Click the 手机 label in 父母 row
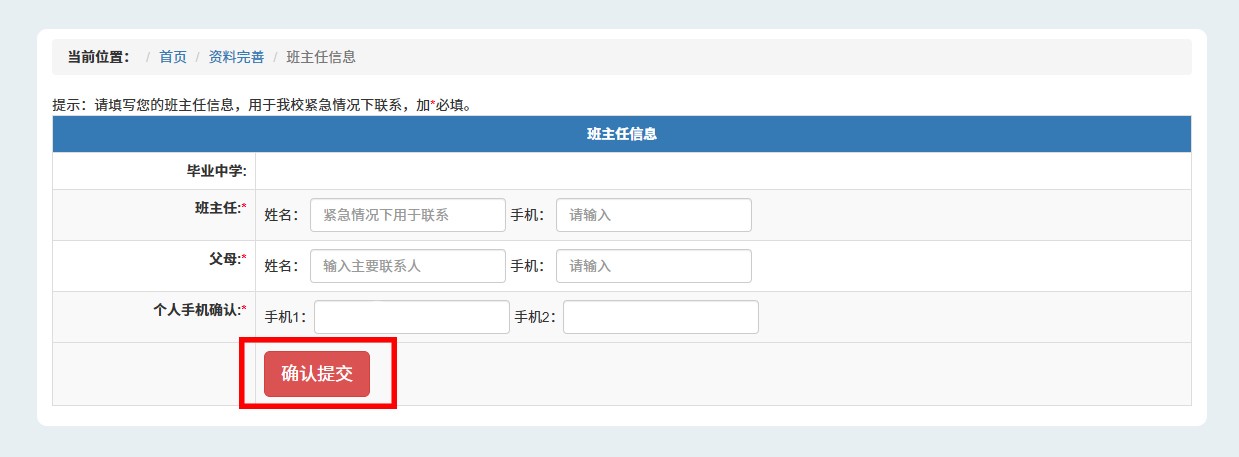The height and width of the screenshot is (457, 1239). click(x=527, y=266)
